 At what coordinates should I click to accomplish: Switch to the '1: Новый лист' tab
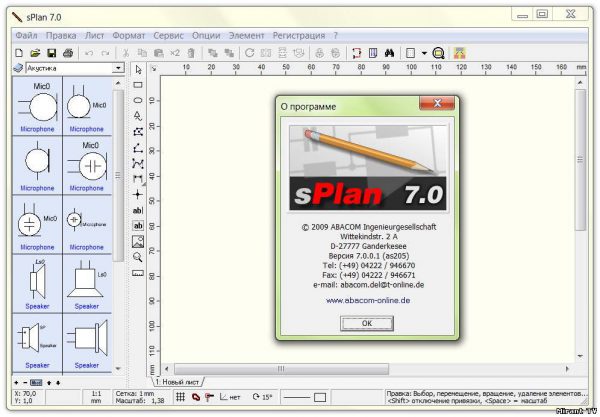tap(178, 382)
